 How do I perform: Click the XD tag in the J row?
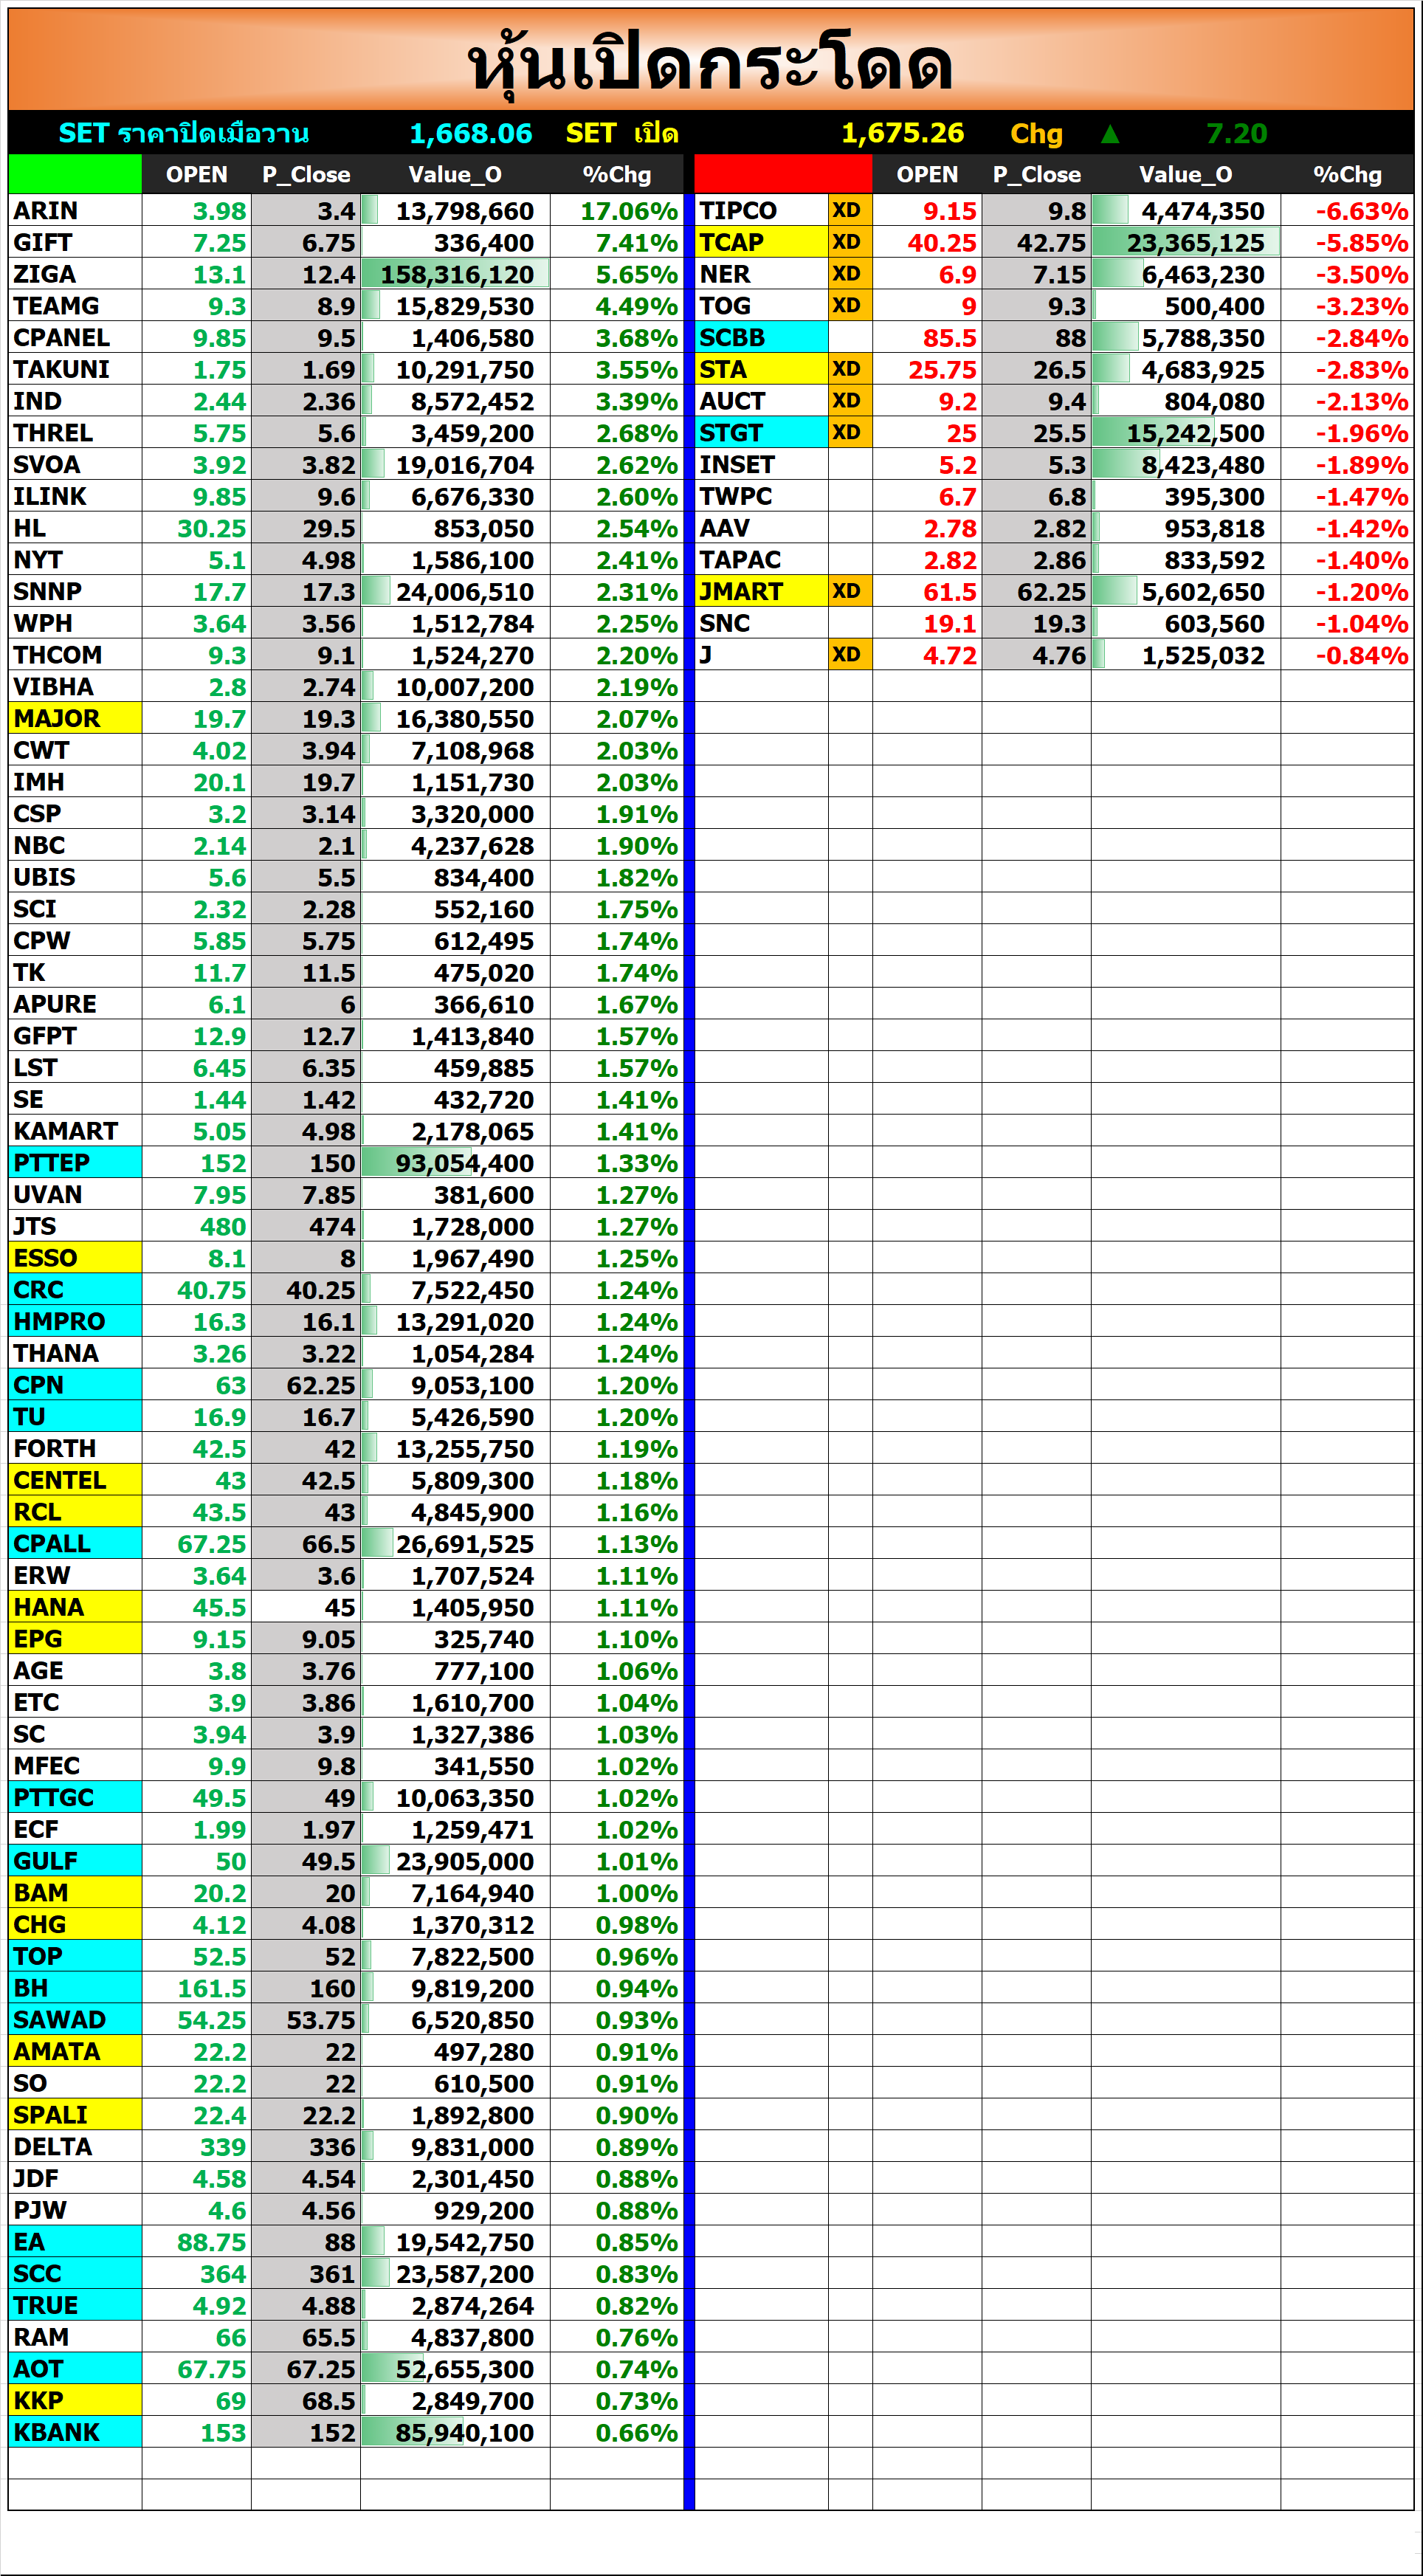tap(850, 655)
